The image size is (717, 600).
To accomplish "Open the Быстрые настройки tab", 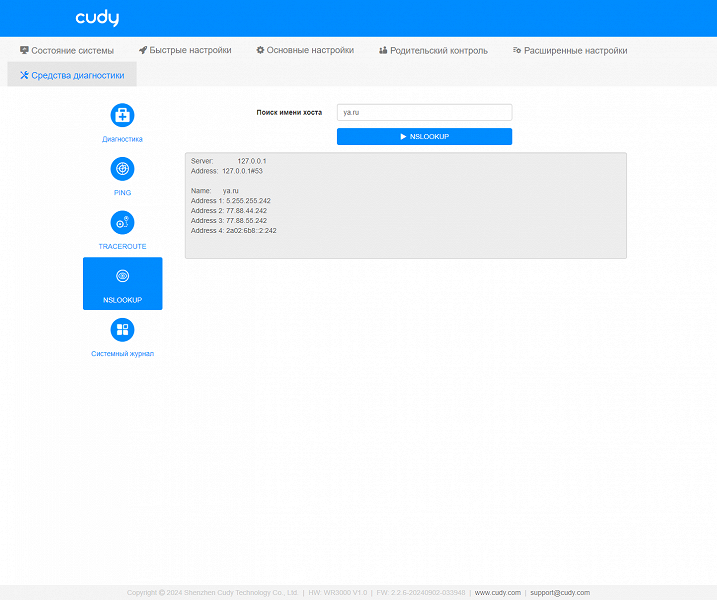I will point(185,50).
